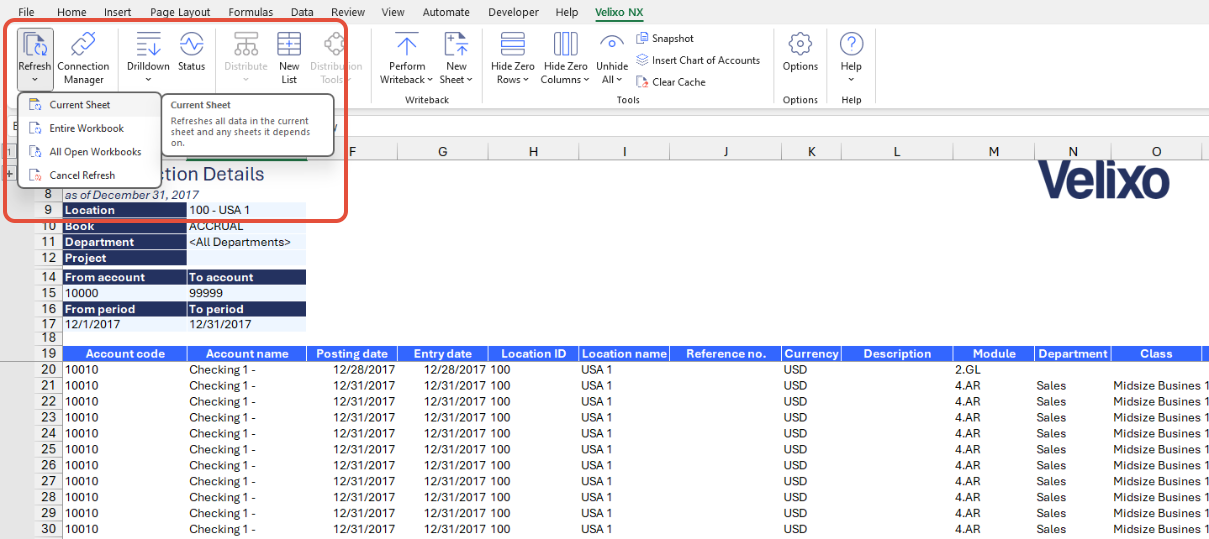
Task: Take a Snapshot
Action: tap(664, 38)
